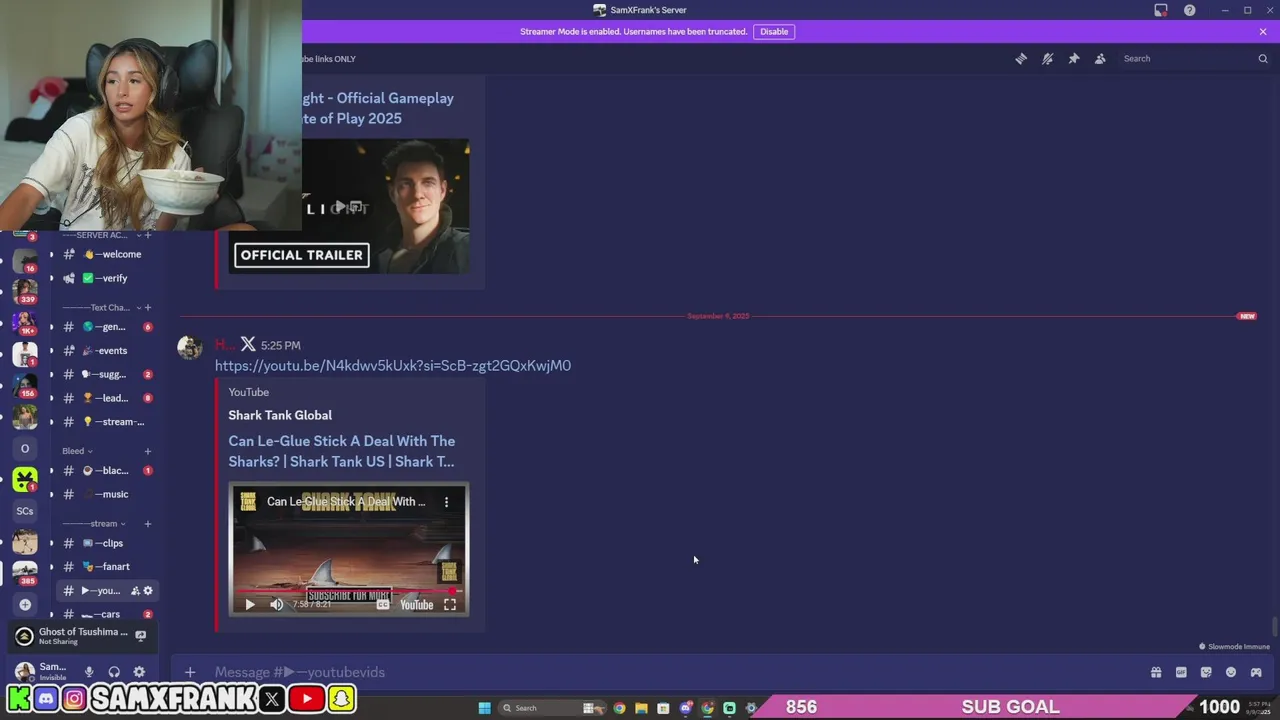Open the GIF picker
Image resolution: width=1280 pixels, height=720 pixels.
pyautogui.click(x=1181, y=672)
